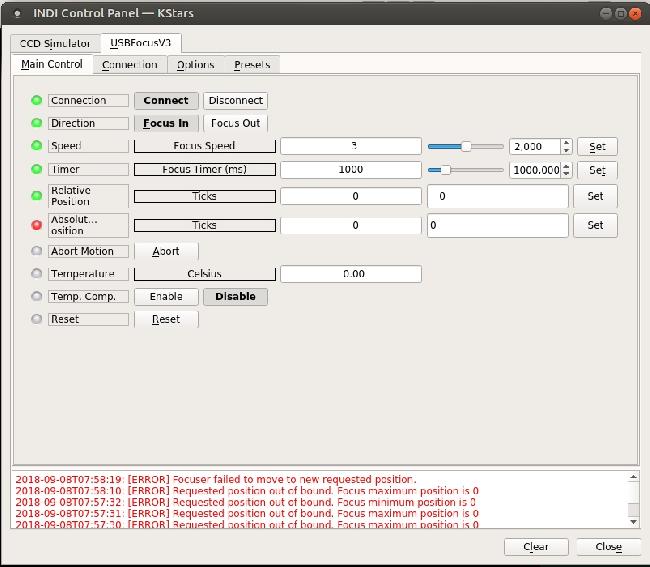The image size is (650, 567).
Task: Maximize the KStars INDI window
Action: click(621, 14)
